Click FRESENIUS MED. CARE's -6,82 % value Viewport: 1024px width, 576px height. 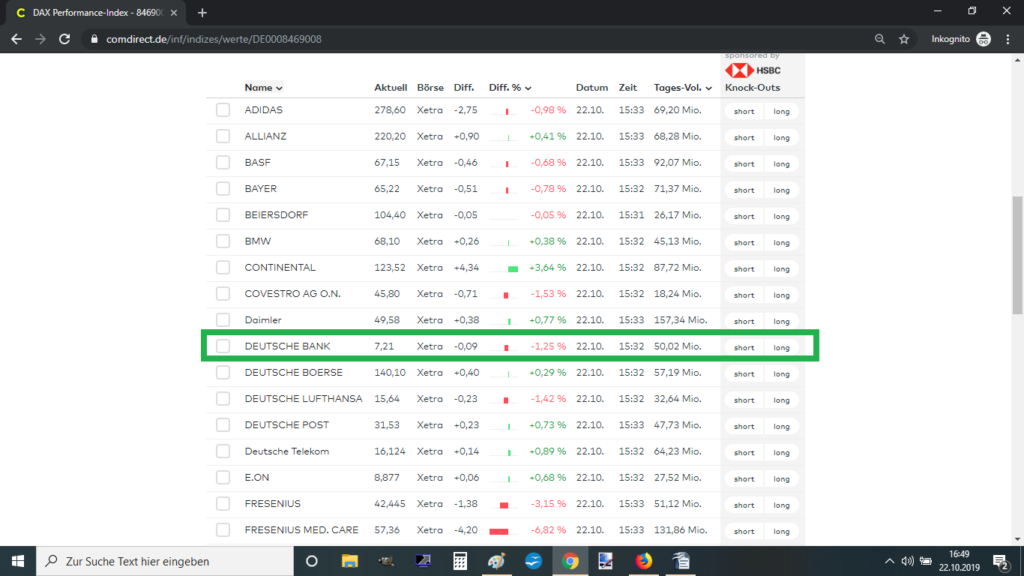click(x=548, y=530)
